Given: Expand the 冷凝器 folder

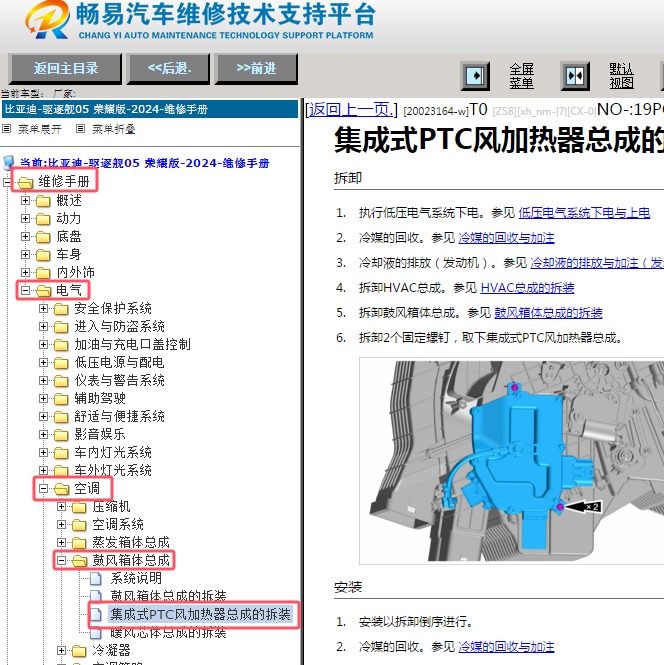Looking at the screenshot, I should [x=61, y=651].
